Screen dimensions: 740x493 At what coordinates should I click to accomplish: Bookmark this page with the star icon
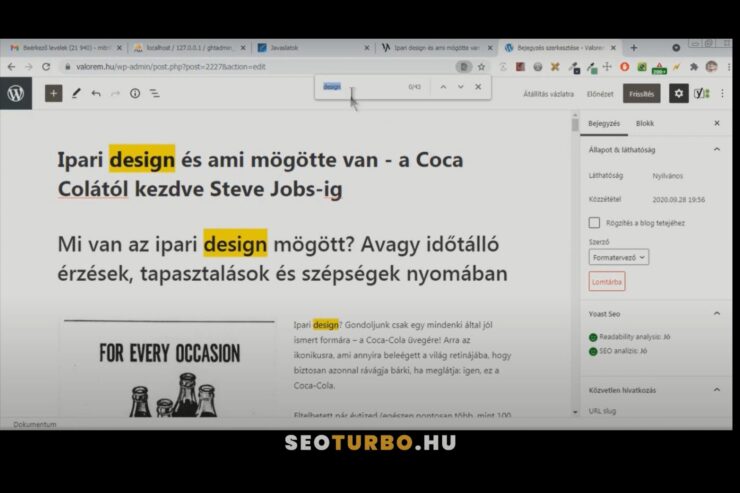coord(481,67)
